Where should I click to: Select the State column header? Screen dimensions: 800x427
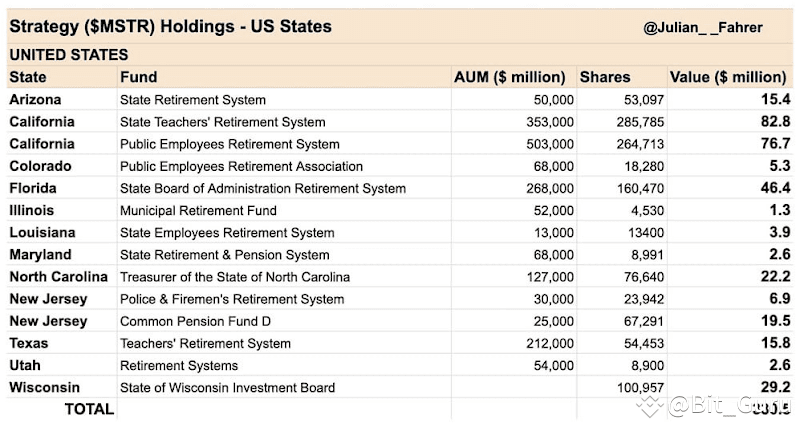click(27, 77)
